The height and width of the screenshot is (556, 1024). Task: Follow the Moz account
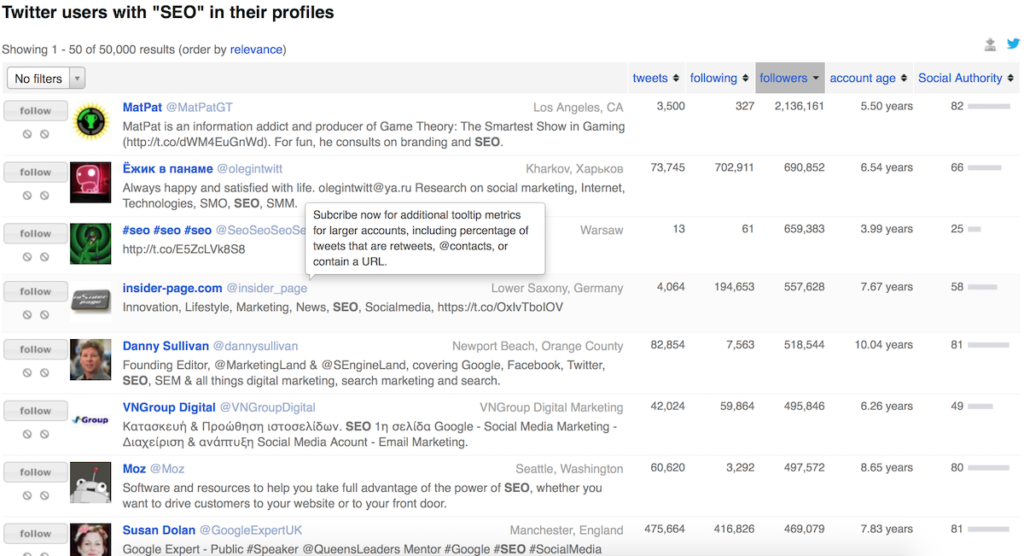(35, 472)
